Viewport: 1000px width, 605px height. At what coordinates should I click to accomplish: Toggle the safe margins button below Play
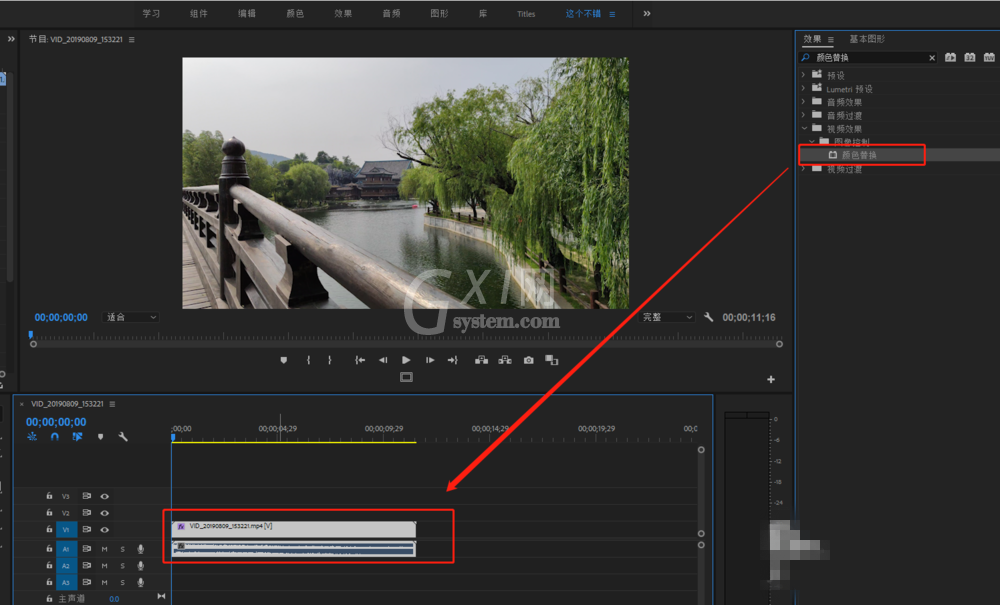(406, 377)
